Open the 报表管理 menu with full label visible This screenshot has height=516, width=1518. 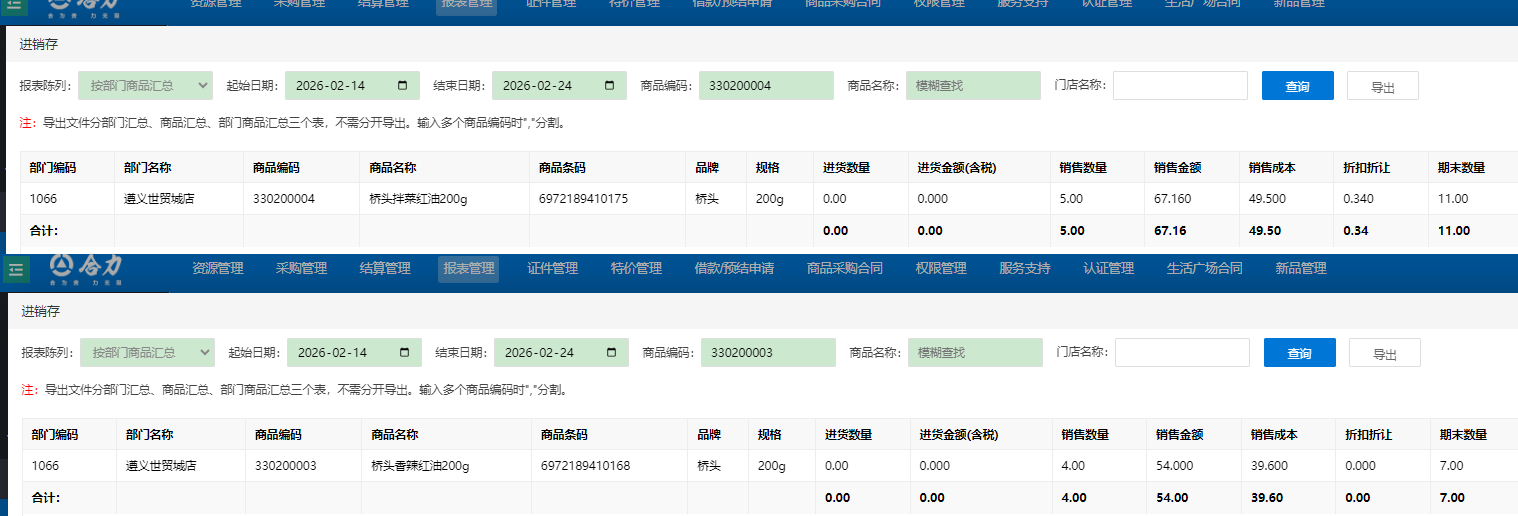coord(468,269)
